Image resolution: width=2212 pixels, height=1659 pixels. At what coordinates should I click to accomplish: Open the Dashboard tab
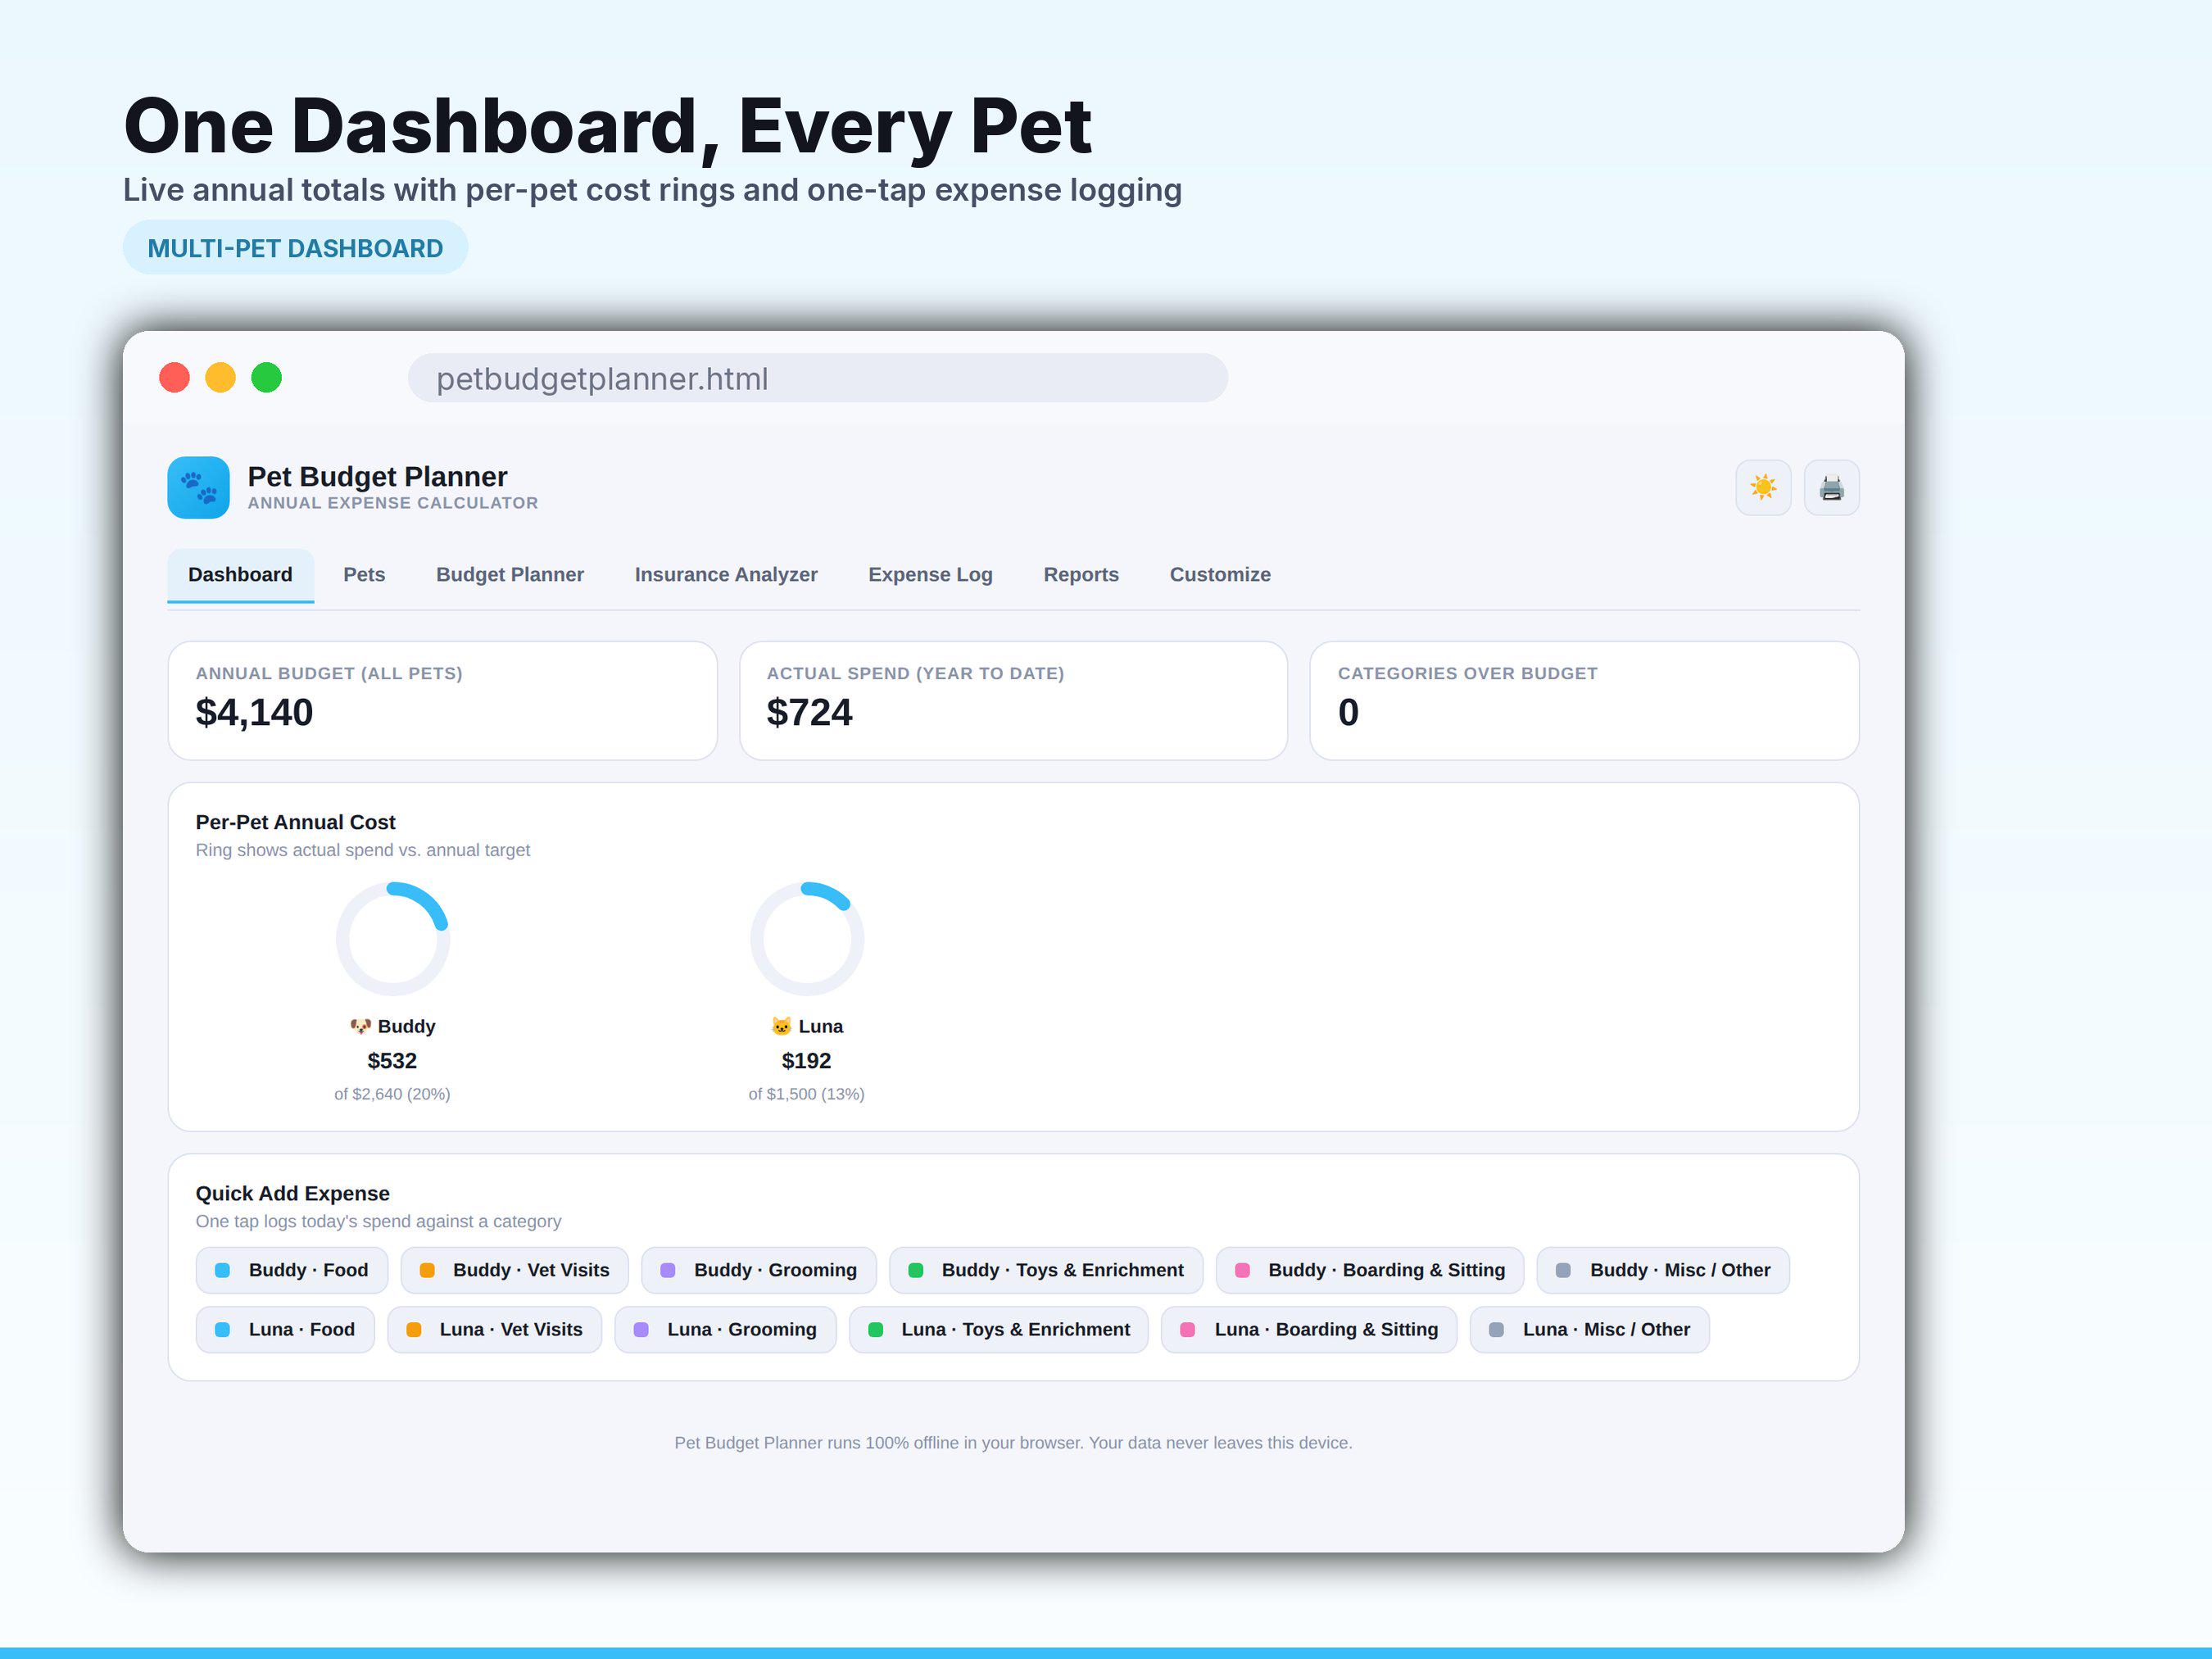tap(240, 575)
